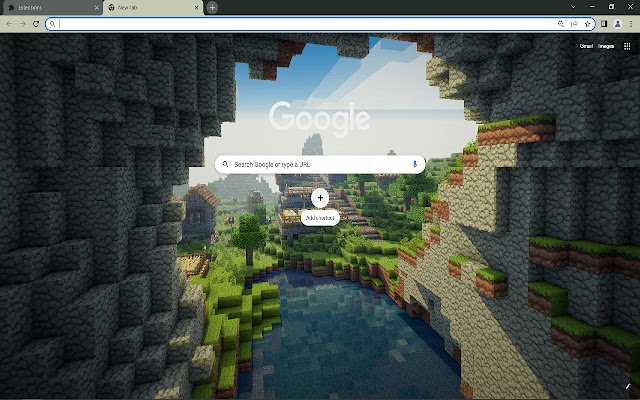
Task: Switch to the Extensions tab
Action: [x=51, y=7]
